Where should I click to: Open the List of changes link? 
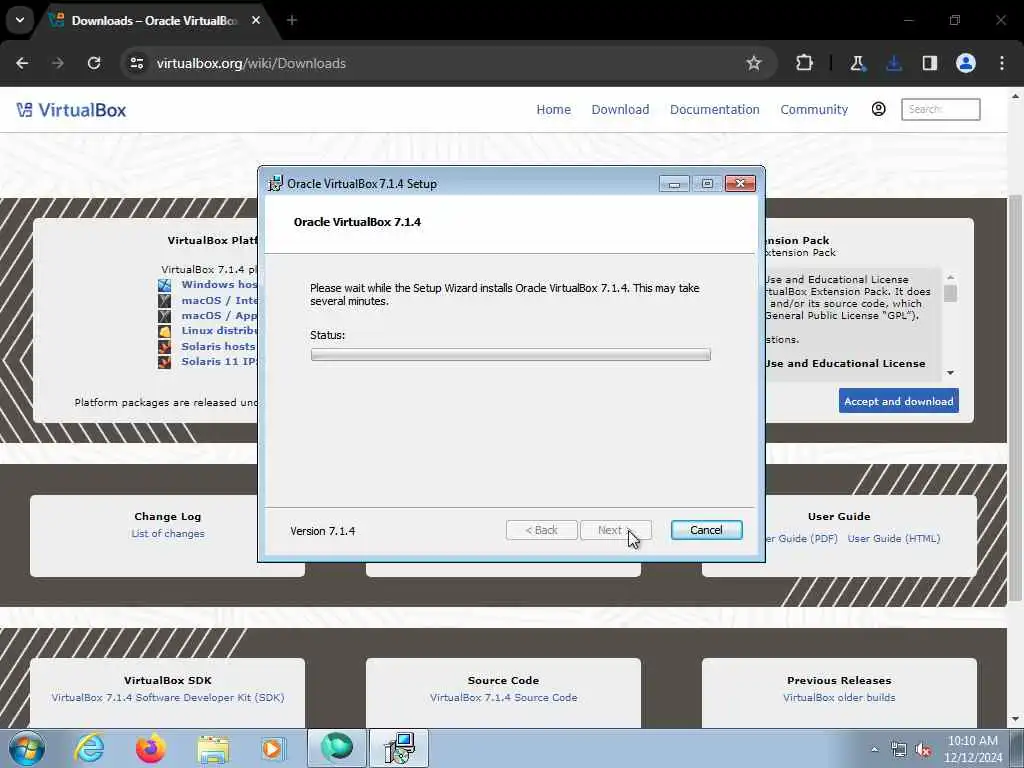(x=168, y=534)
